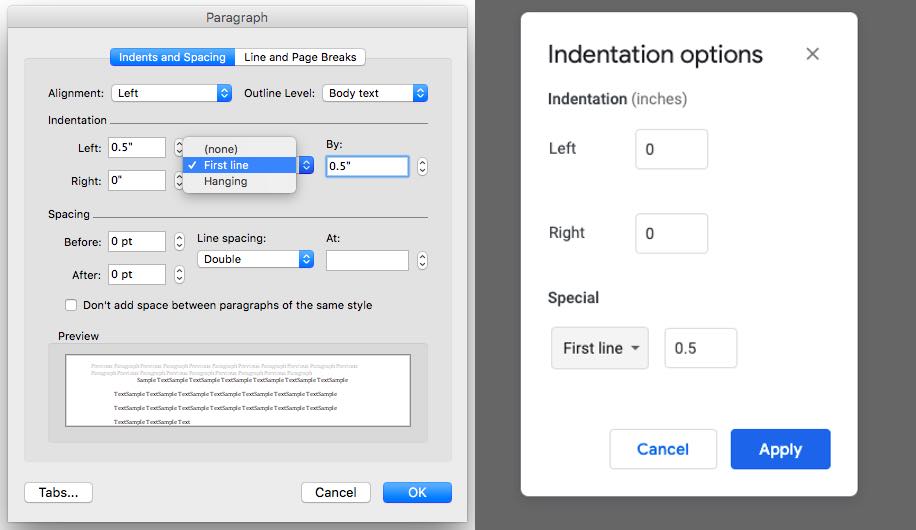Click the Before spacing field
This screenshot has width=916, height=530.
click(x=137, y=241)
